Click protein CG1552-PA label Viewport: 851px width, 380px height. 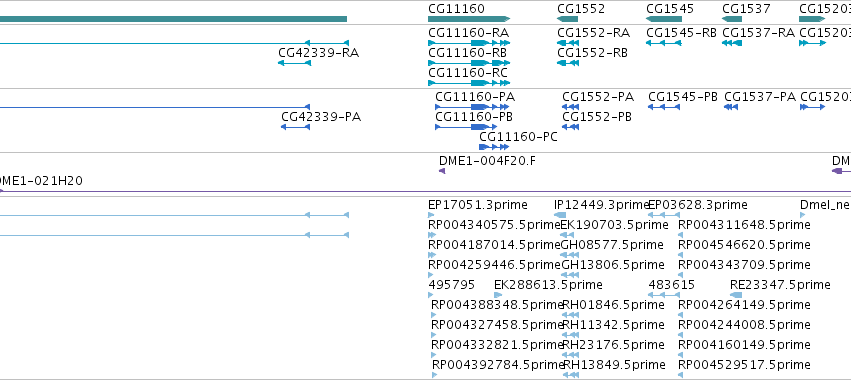click(x=598, y=97)
